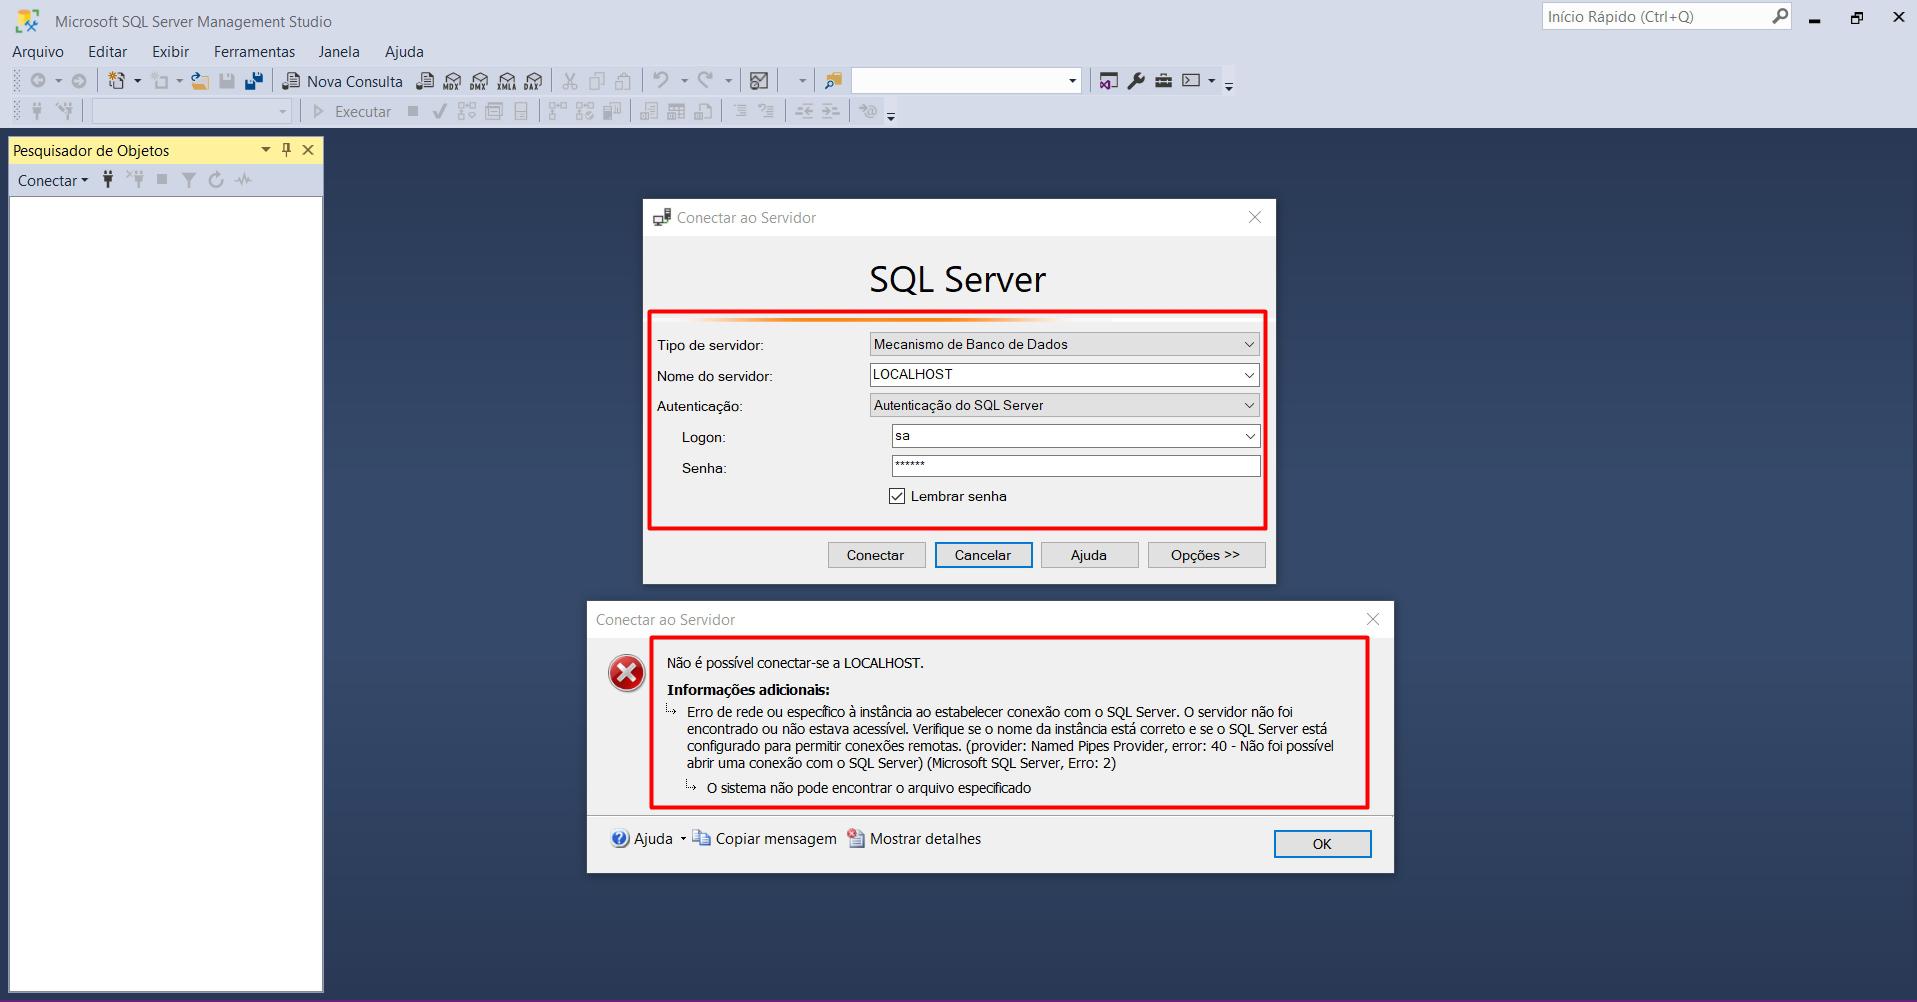Click the XMLA query icon

(506, 81)
